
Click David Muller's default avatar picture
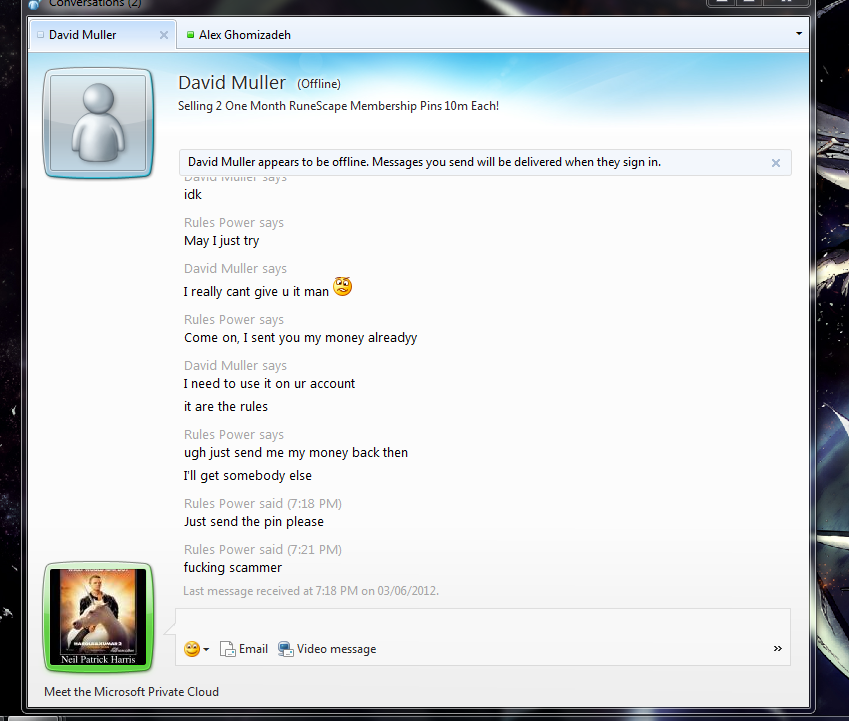(98, 123)
